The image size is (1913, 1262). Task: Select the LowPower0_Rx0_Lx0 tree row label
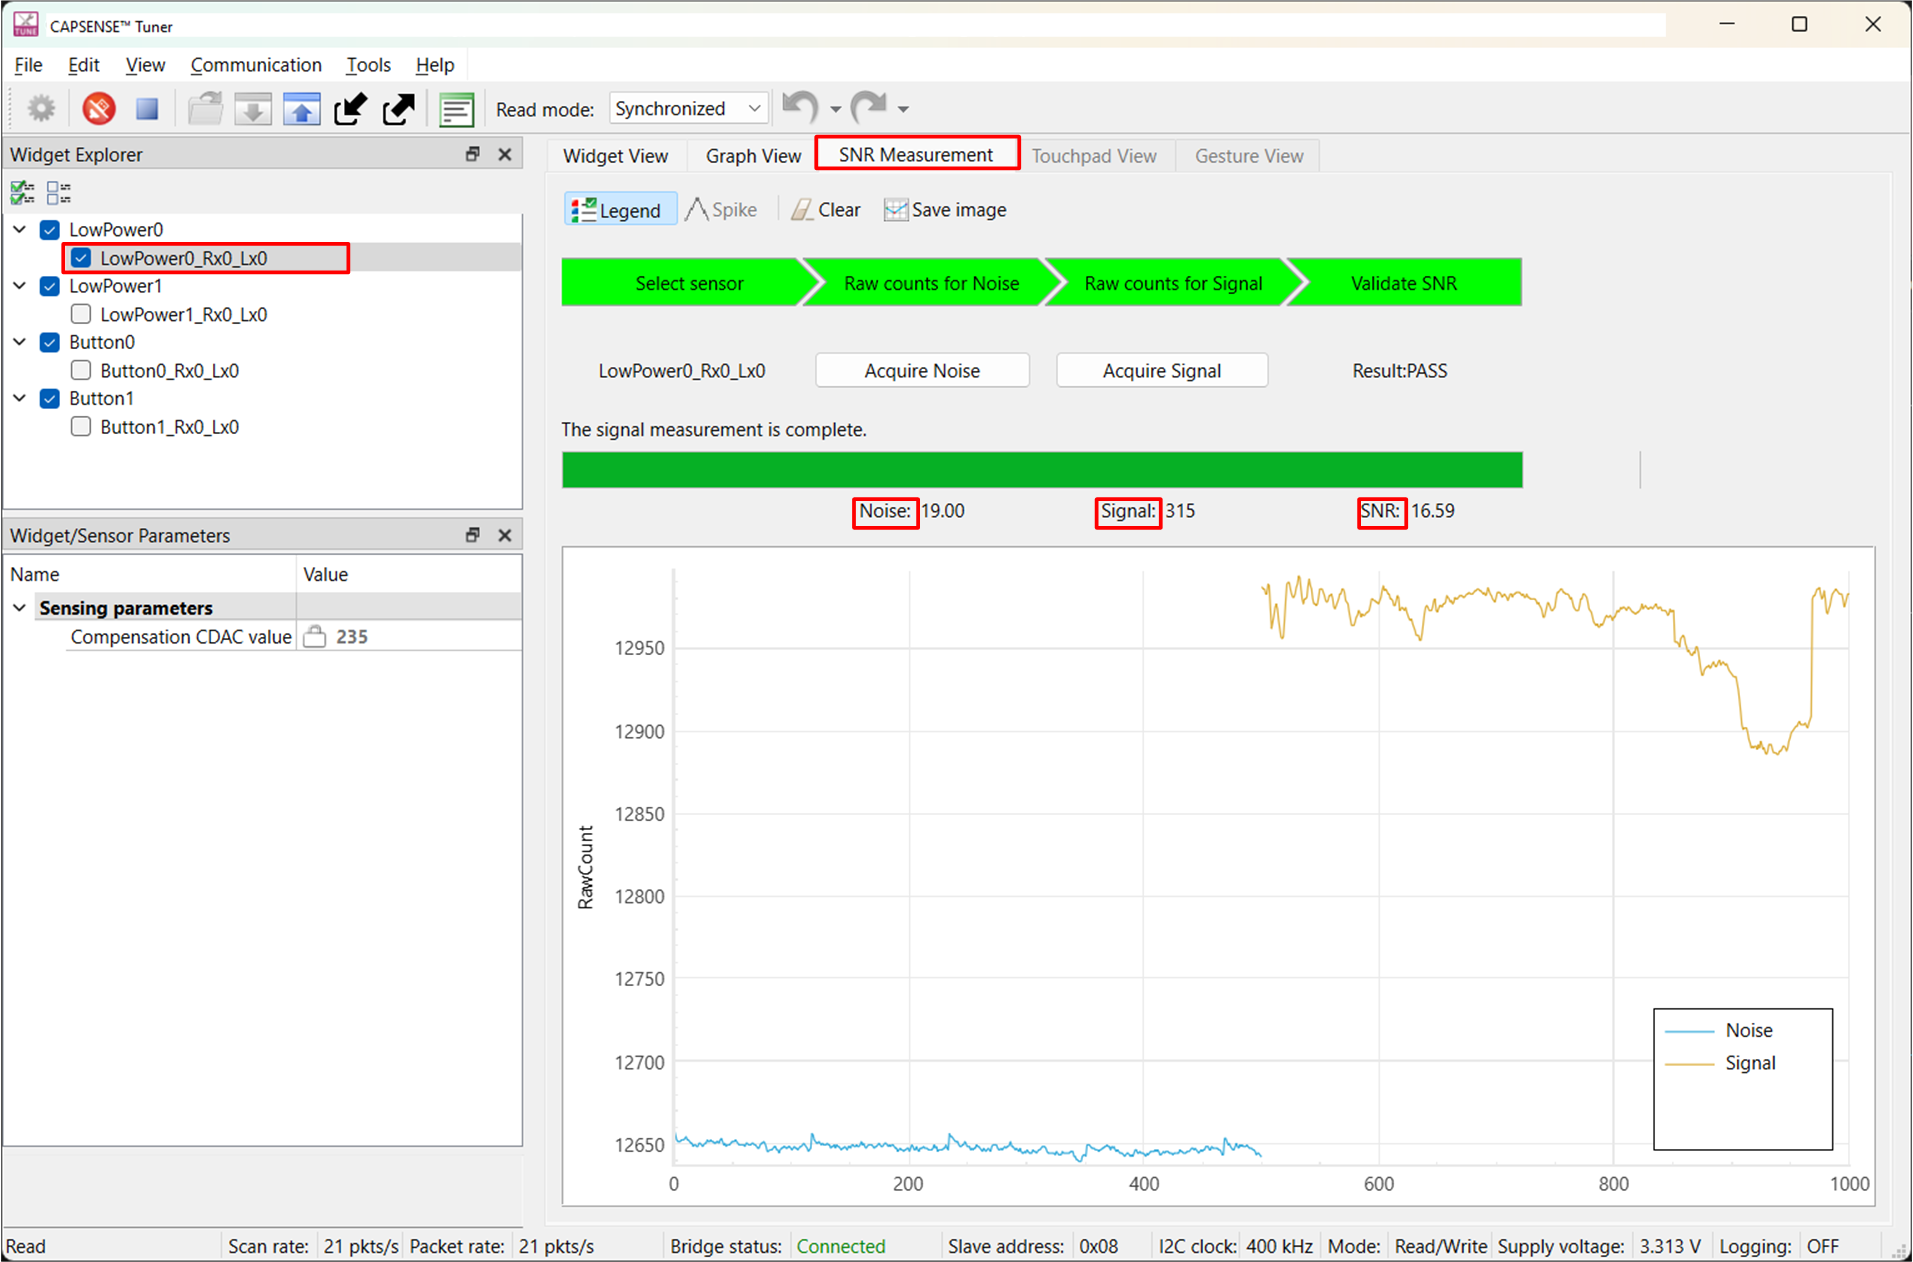pos(184,258)
